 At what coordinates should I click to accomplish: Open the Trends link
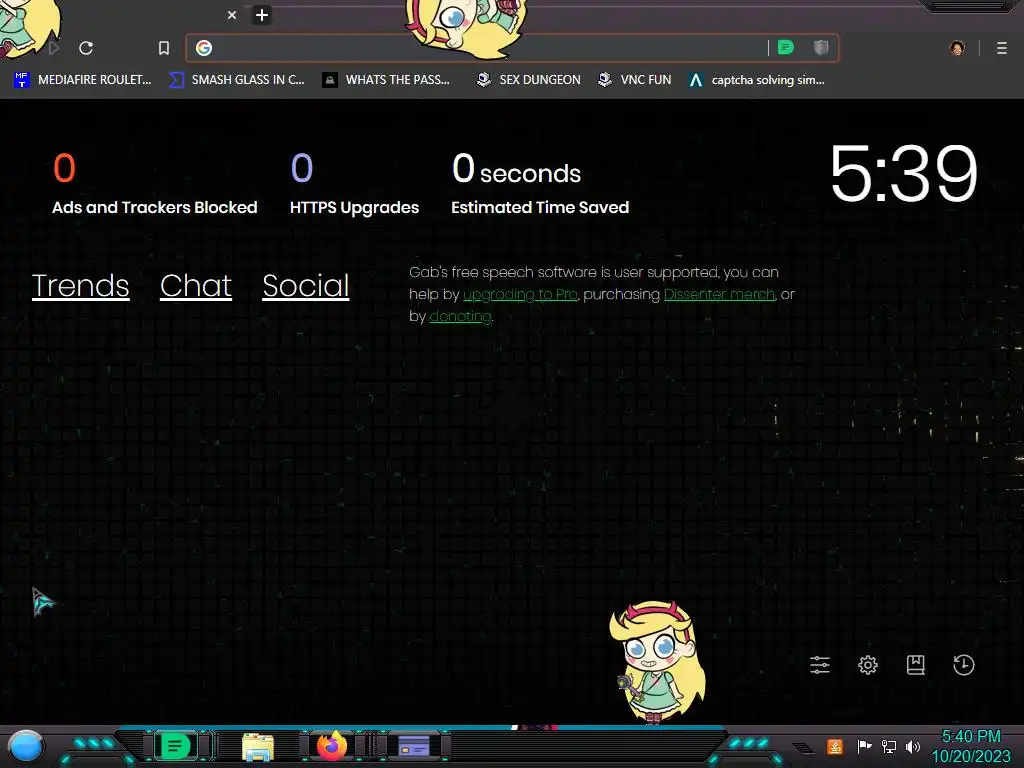coord(80,285)
